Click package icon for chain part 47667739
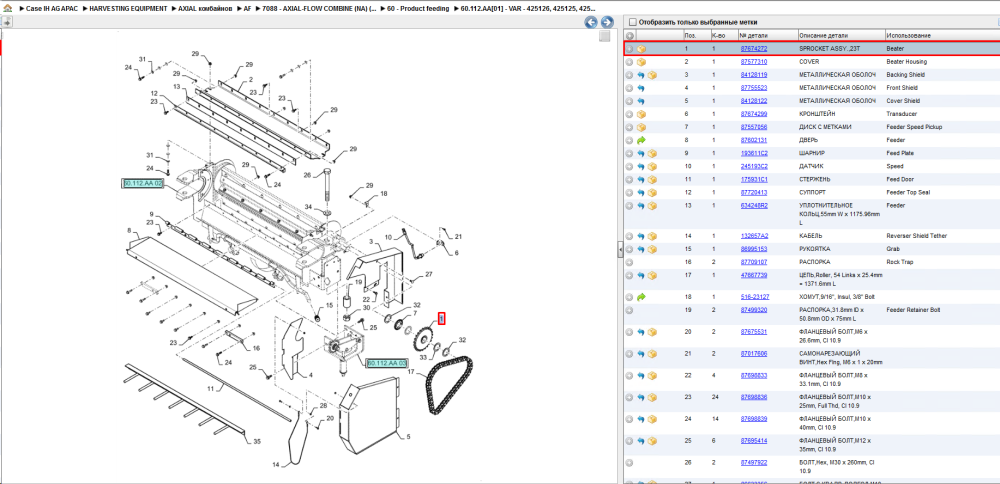 pos(652,275)
